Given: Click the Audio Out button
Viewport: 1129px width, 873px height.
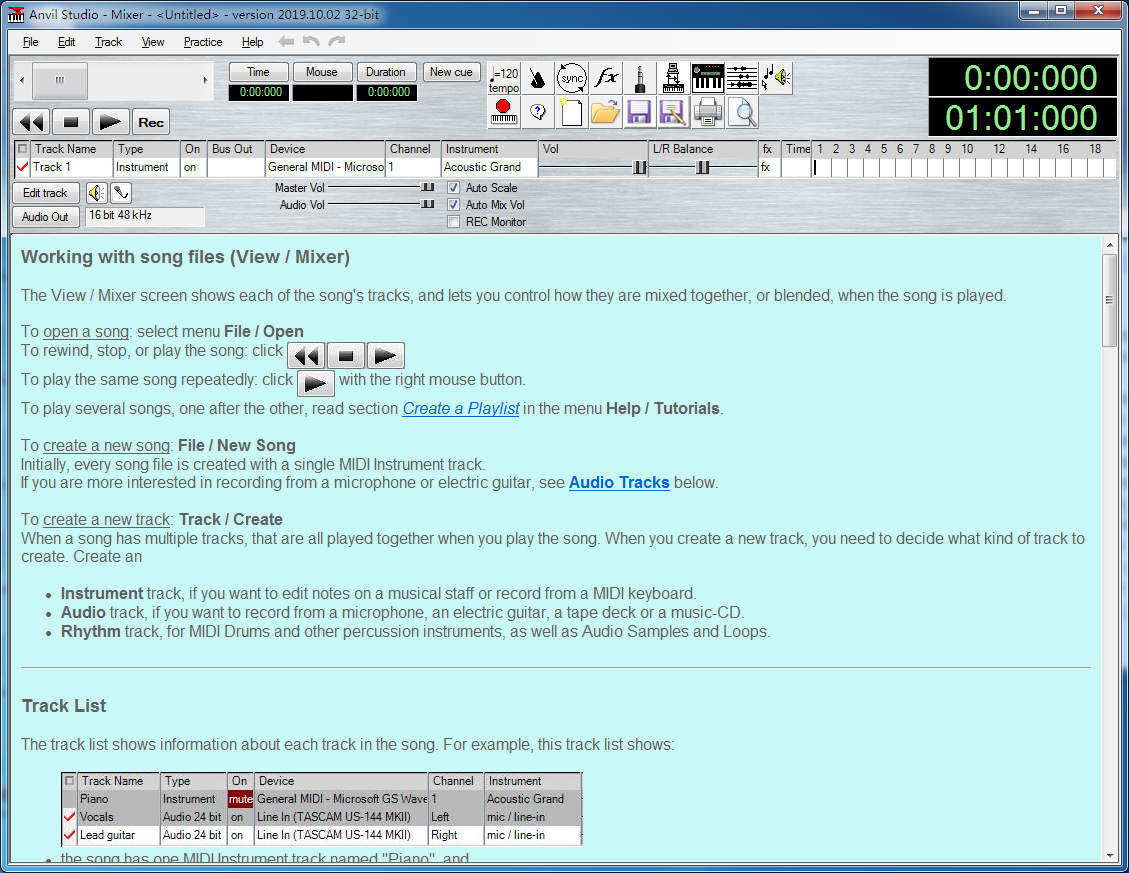Looking at the screenshot, I should pos(45,217).
